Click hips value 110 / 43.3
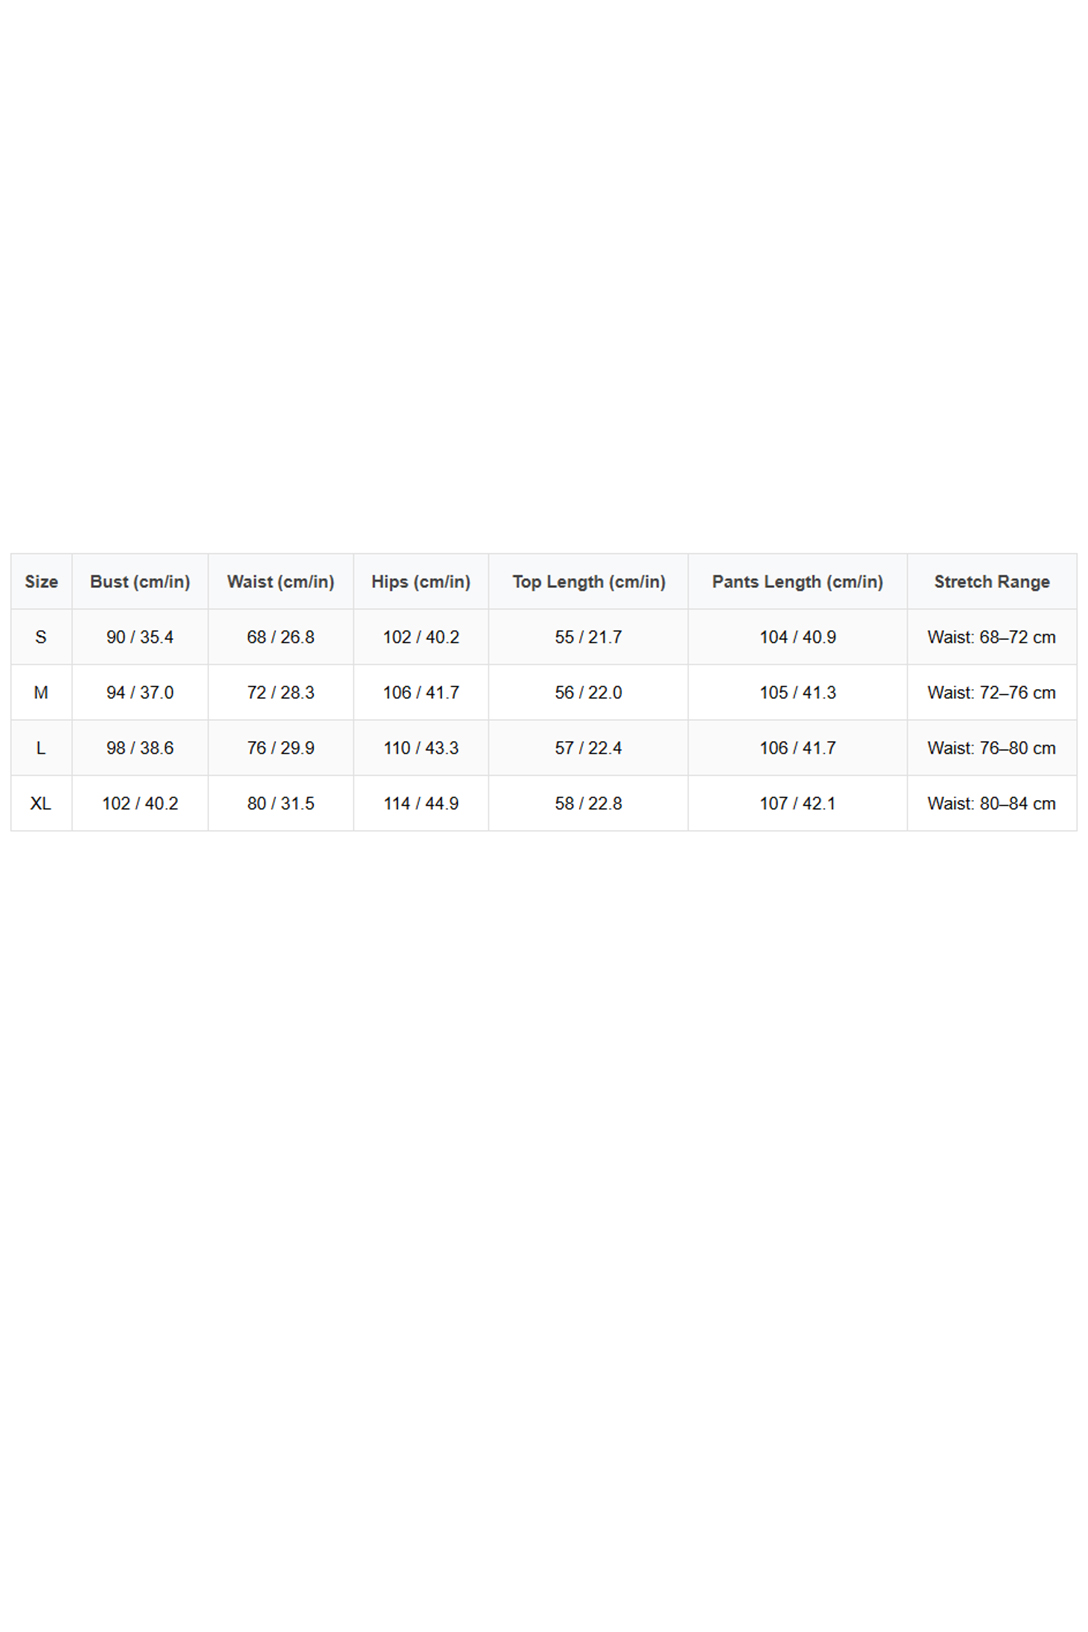The width and height of the screenshot is (1088, 1632). [421, 748]
